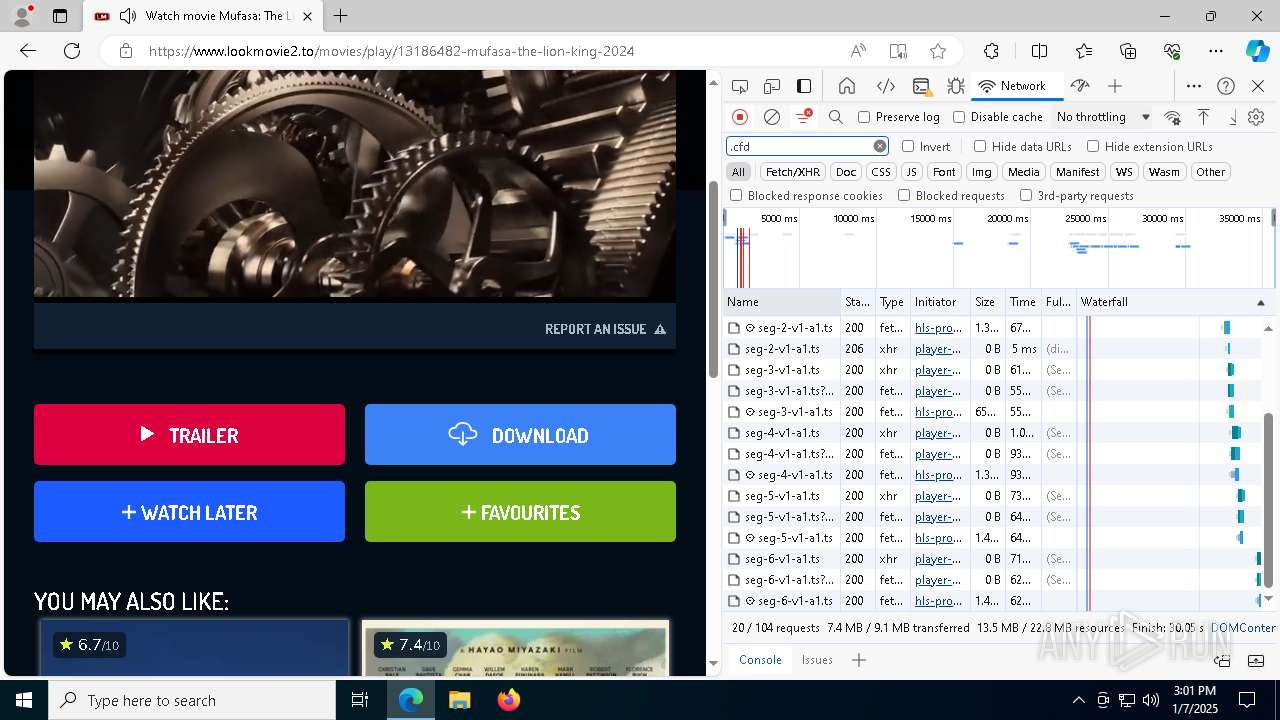Open the Elements tool icon
The width and height of the screenshot is (1280, 720).
tap(885, 86)
